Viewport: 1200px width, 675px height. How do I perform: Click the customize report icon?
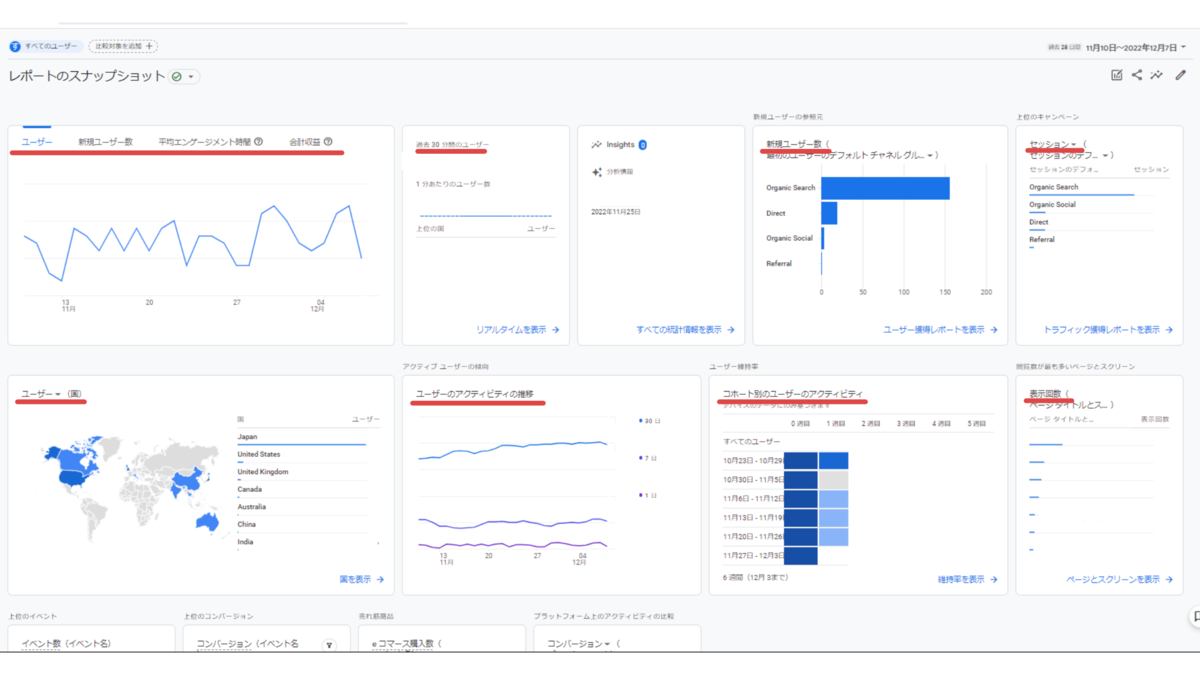click(1117, 75)
